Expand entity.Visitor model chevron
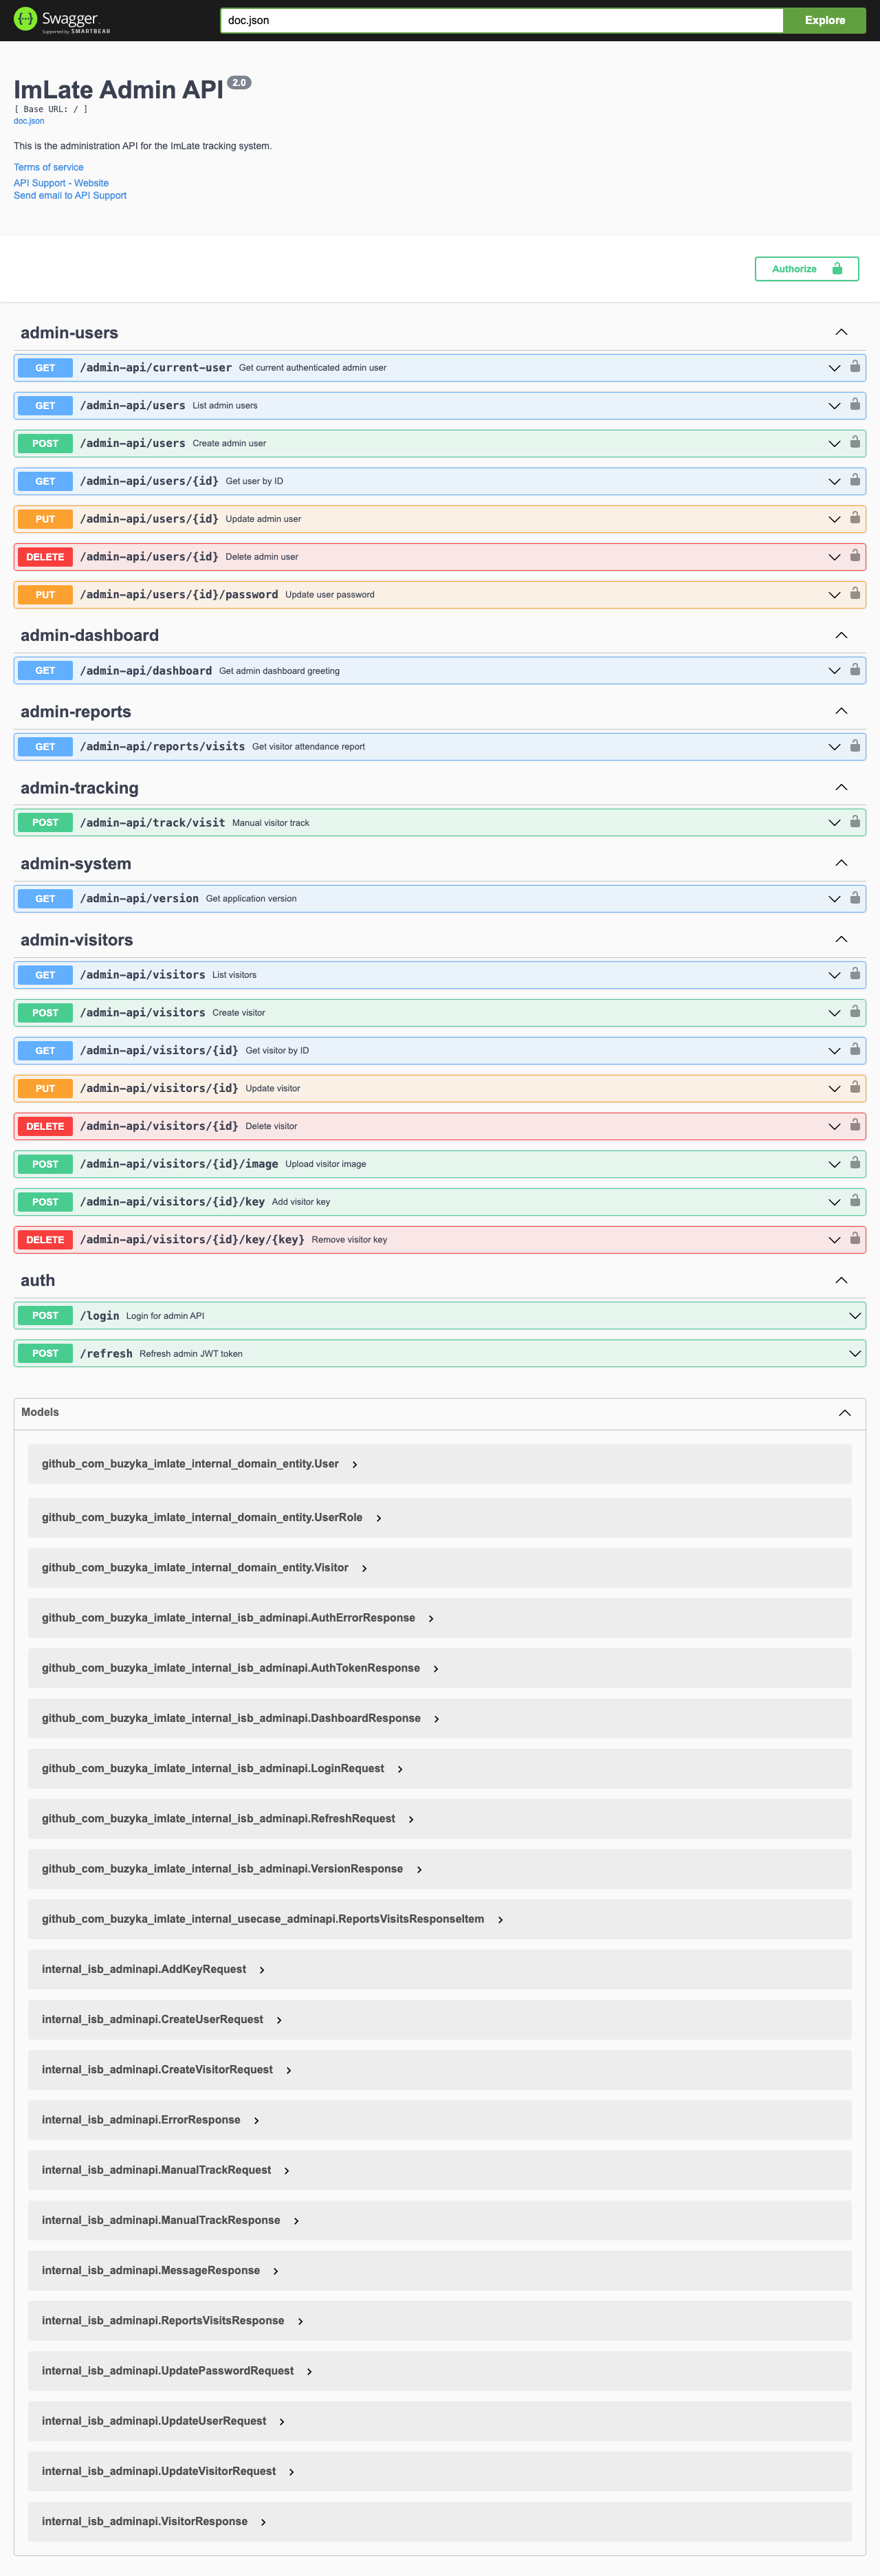Viewport: 880px width, 2576px height. [364, 1568]
